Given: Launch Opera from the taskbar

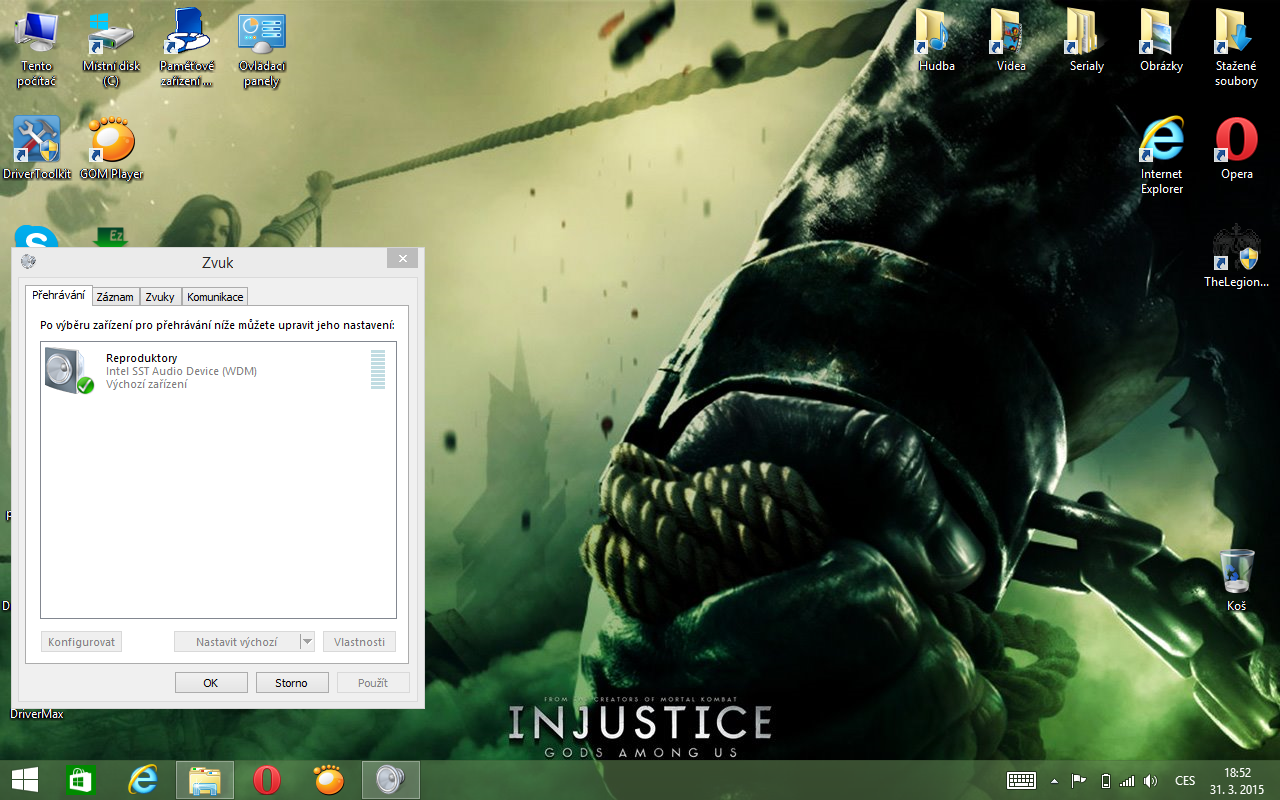Looking at the screenshot, I should (x=267, y=780).
